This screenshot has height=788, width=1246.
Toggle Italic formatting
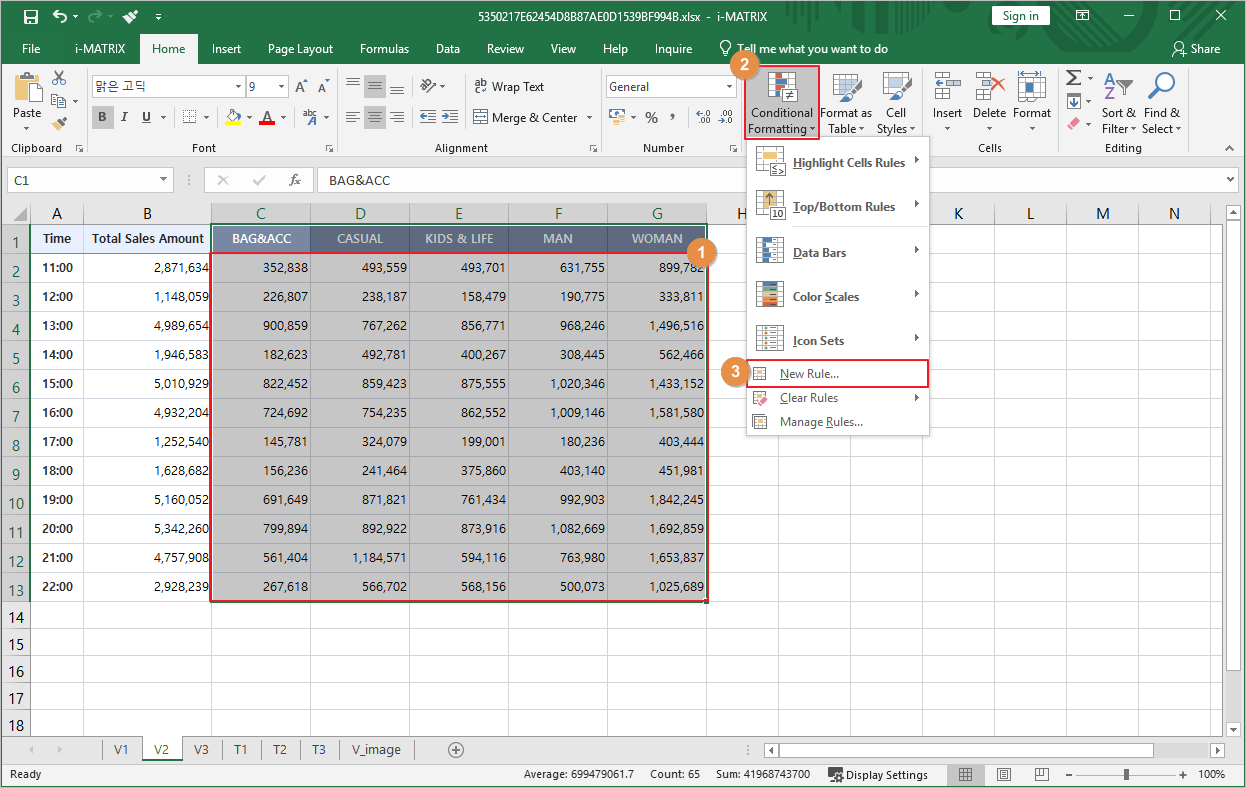tap(125, 117)
